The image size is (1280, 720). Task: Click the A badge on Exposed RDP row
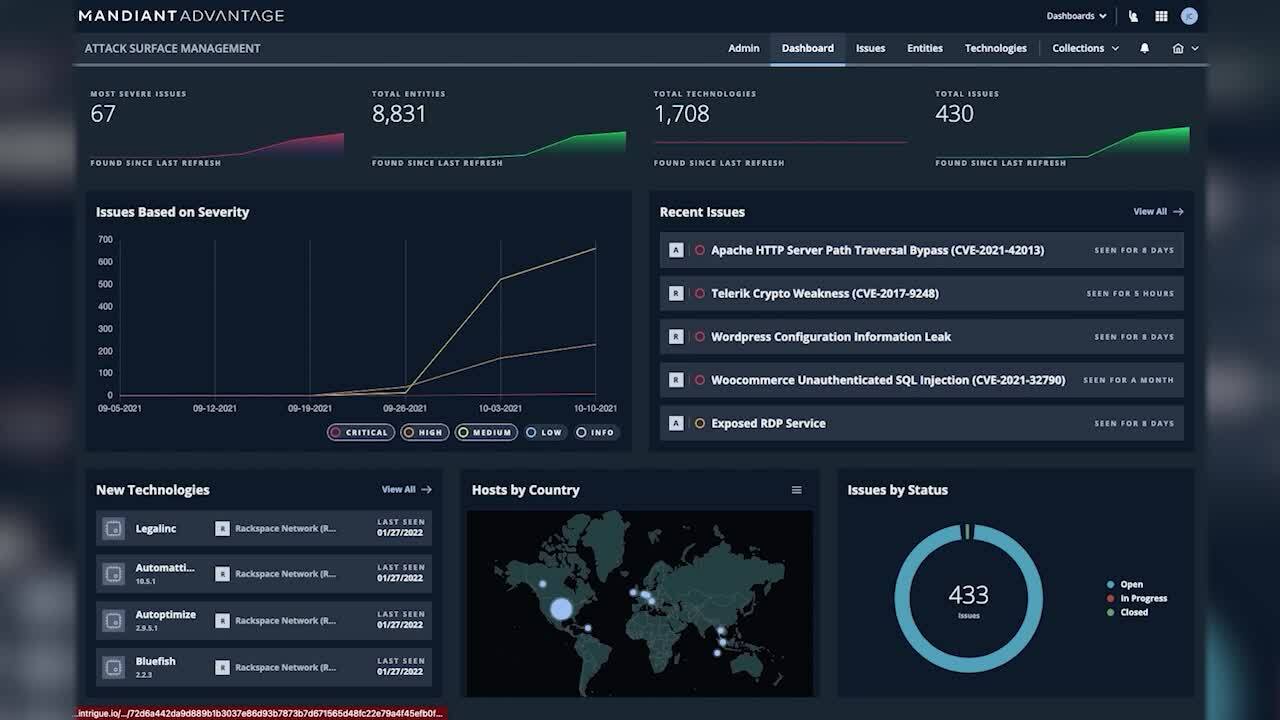tap(676, 423)
